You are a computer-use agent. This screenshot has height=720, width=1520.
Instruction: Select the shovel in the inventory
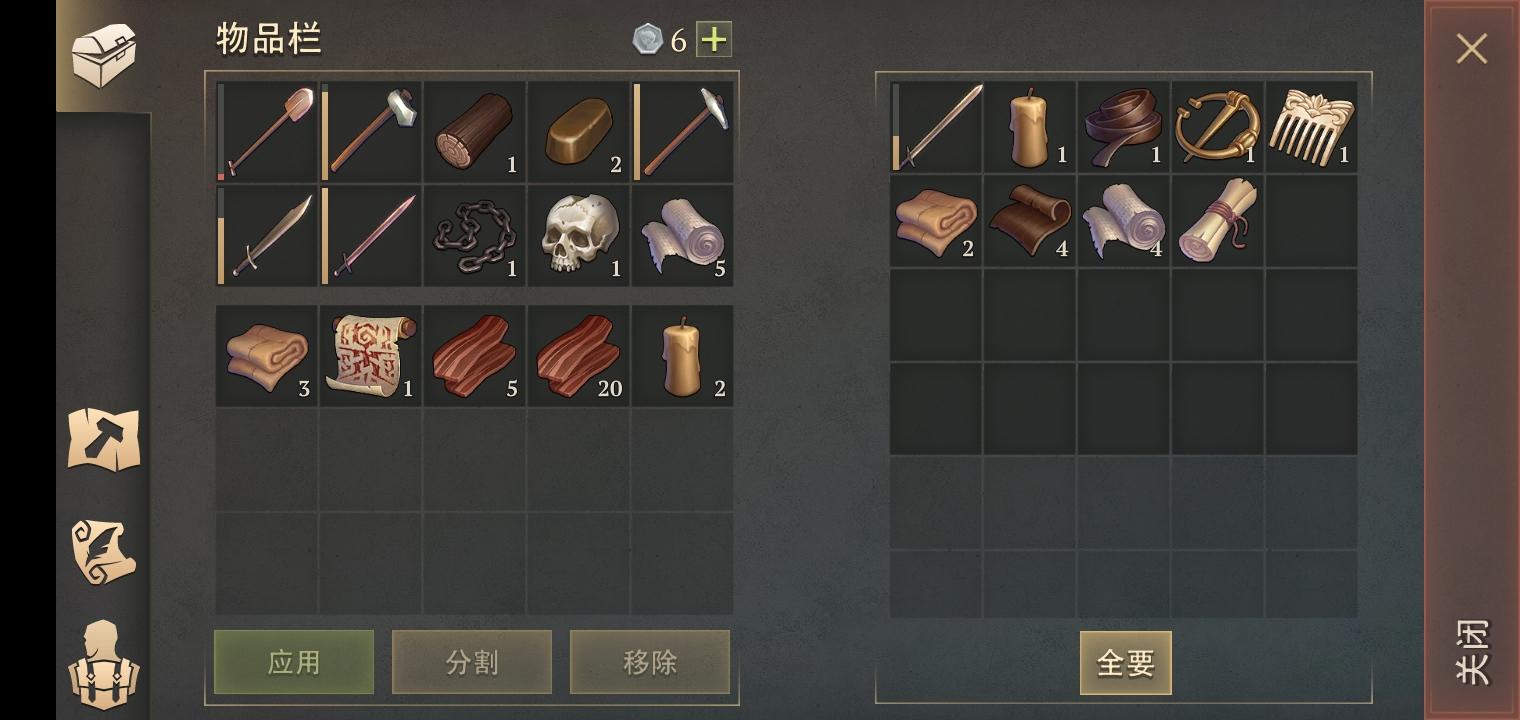267,132
